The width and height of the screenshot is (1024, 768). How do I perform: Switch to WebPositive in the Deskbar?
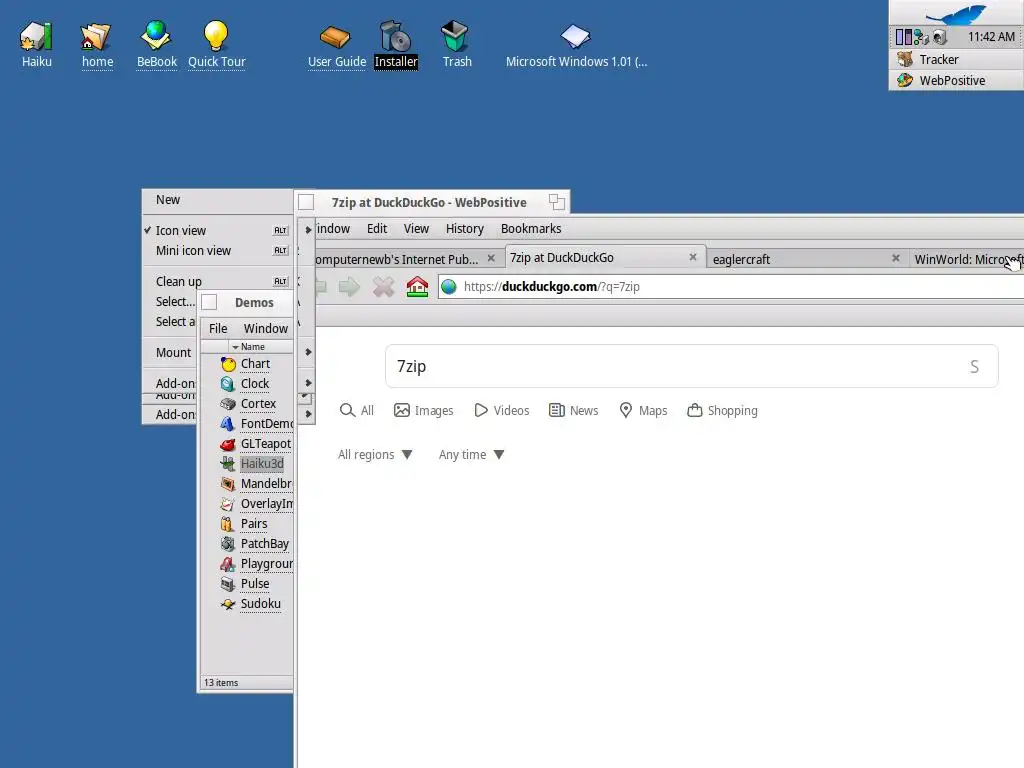(x=956, y=80)
